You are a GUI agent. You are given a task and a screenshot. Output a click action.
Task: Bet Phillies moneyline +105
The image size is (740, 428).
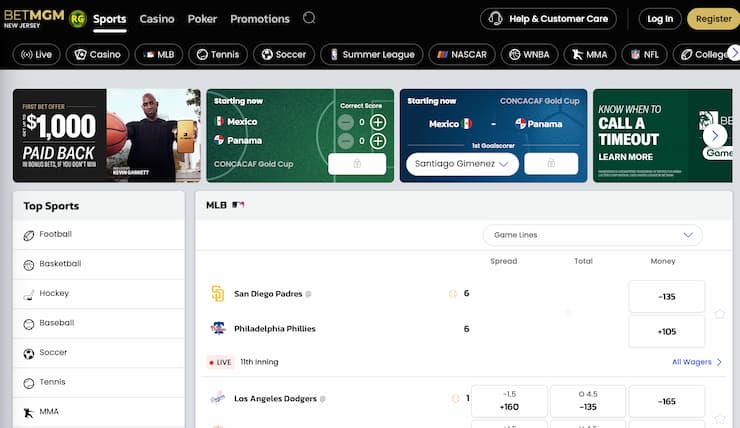pos(666,332)
